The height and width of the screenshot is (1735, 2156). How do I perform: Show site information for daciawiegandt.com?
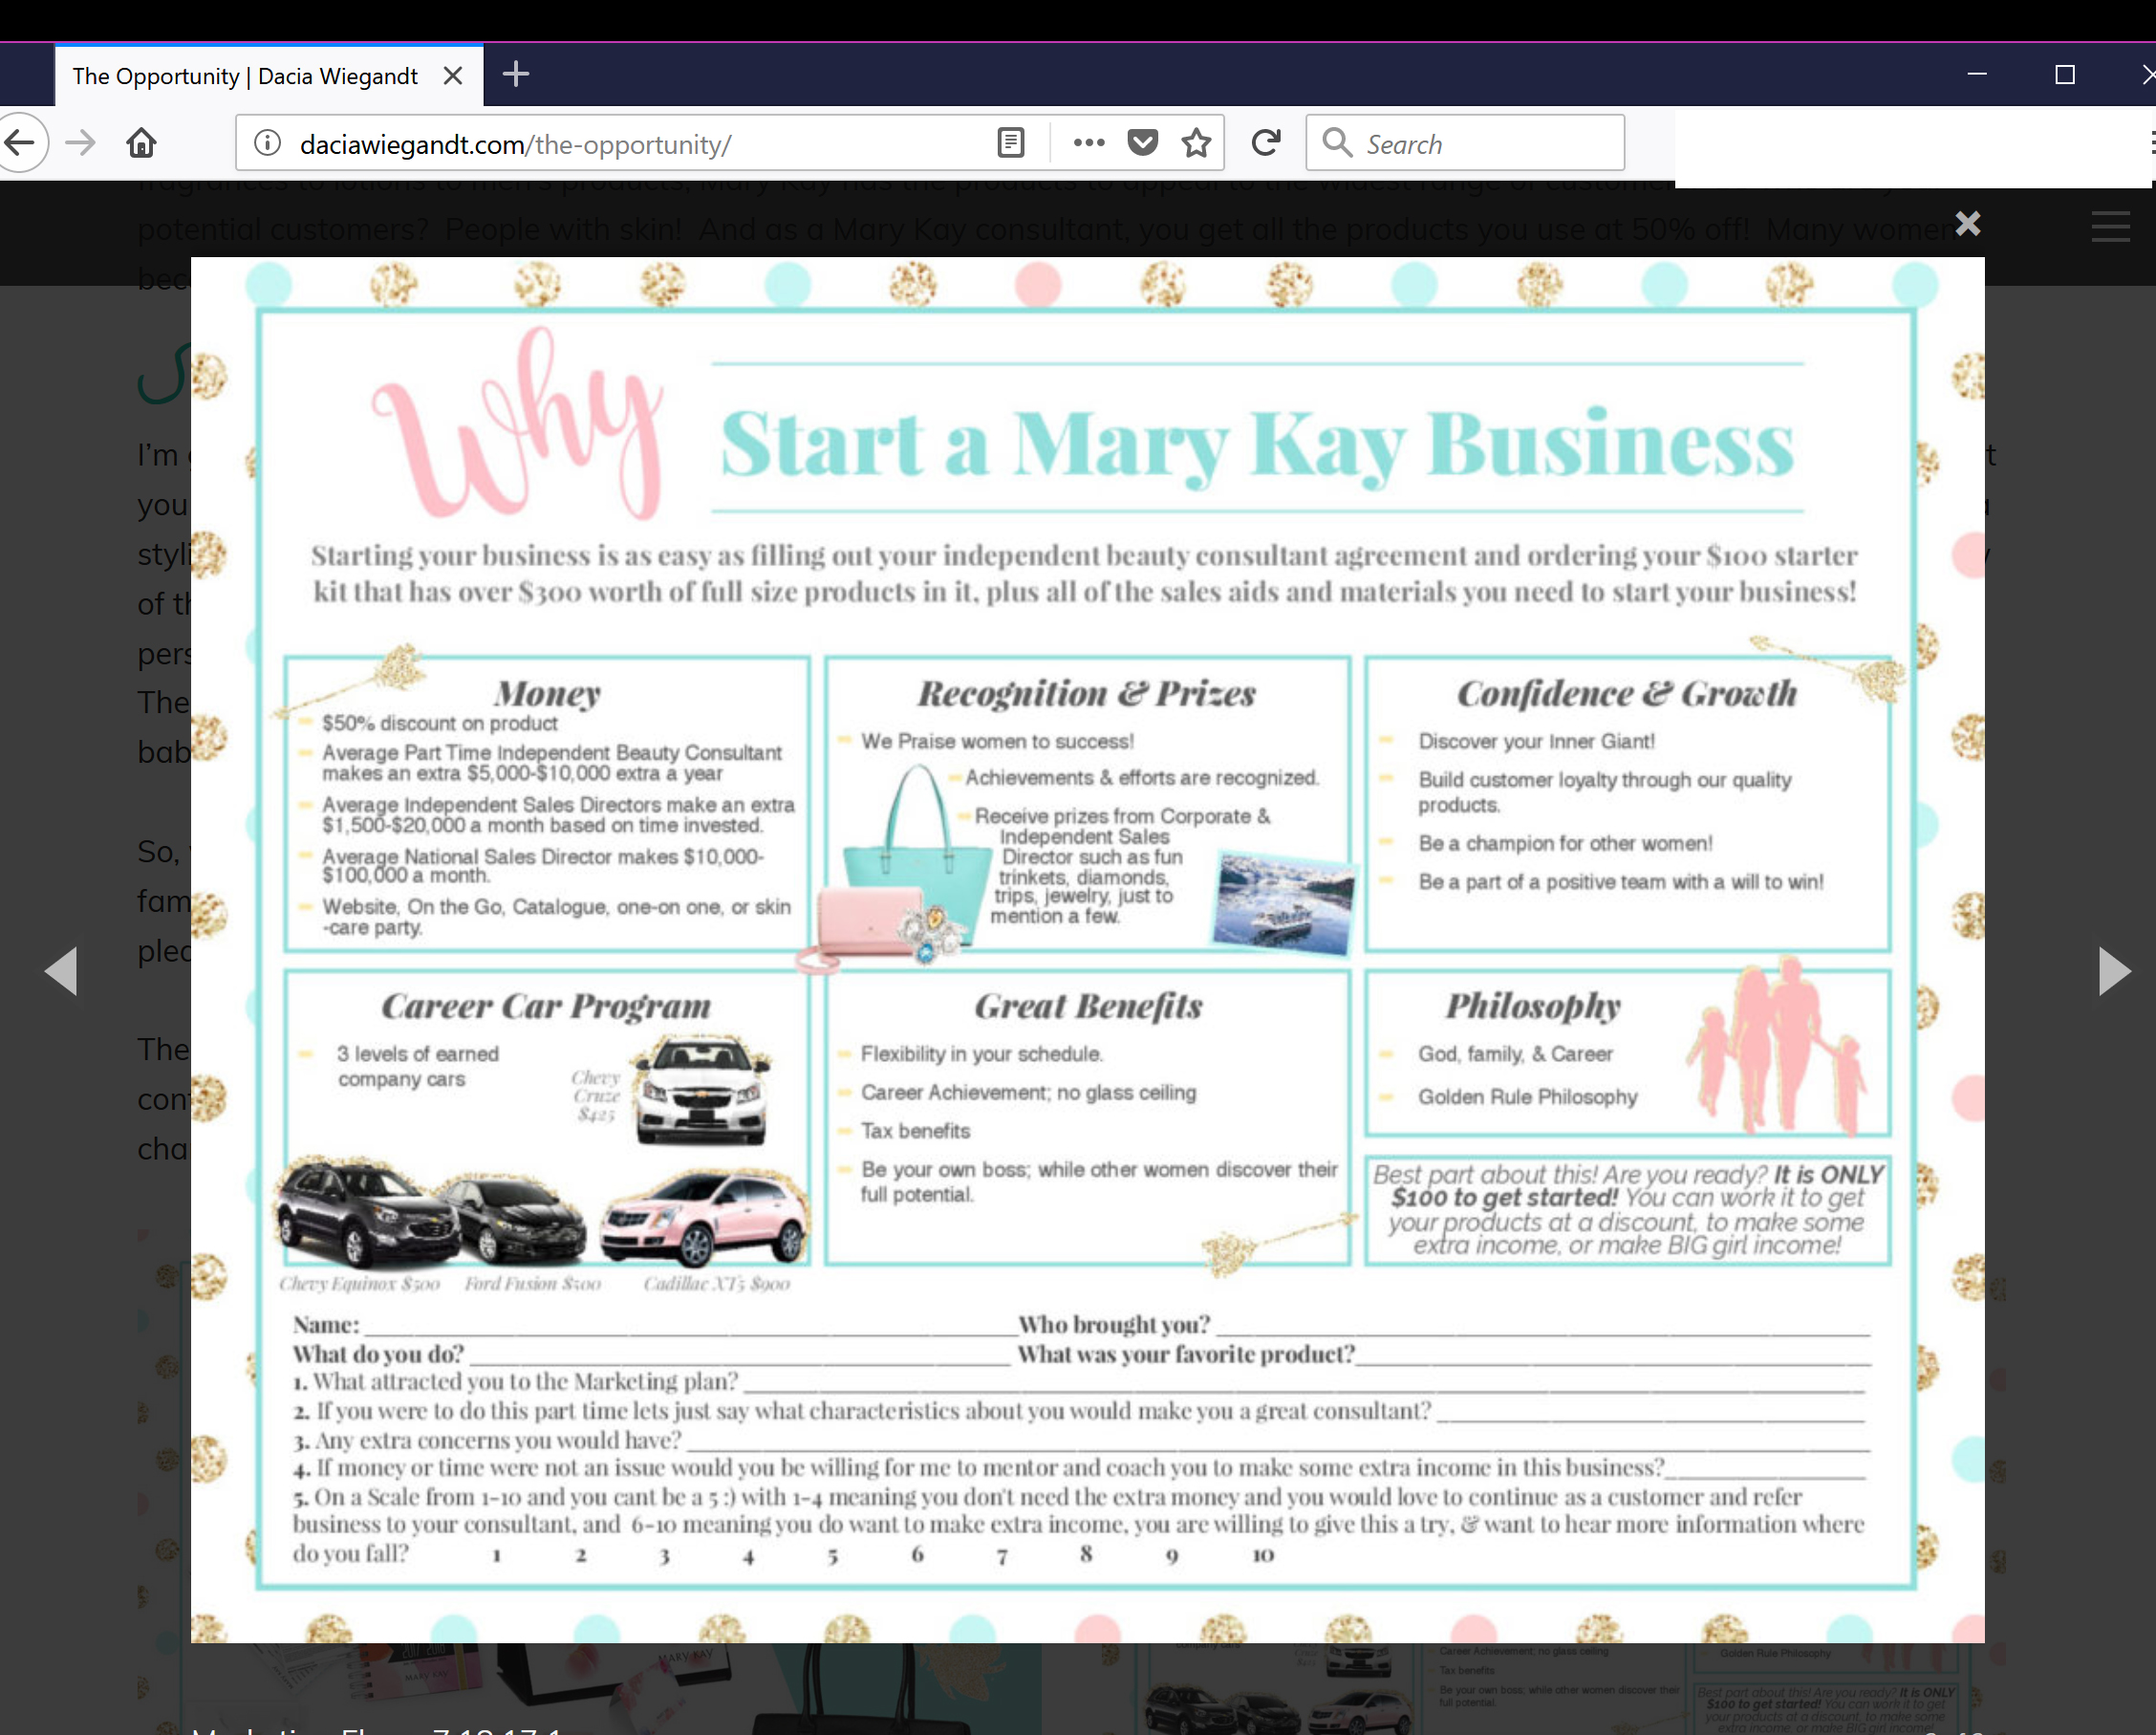pyautogui.click(x=267, y=143)
